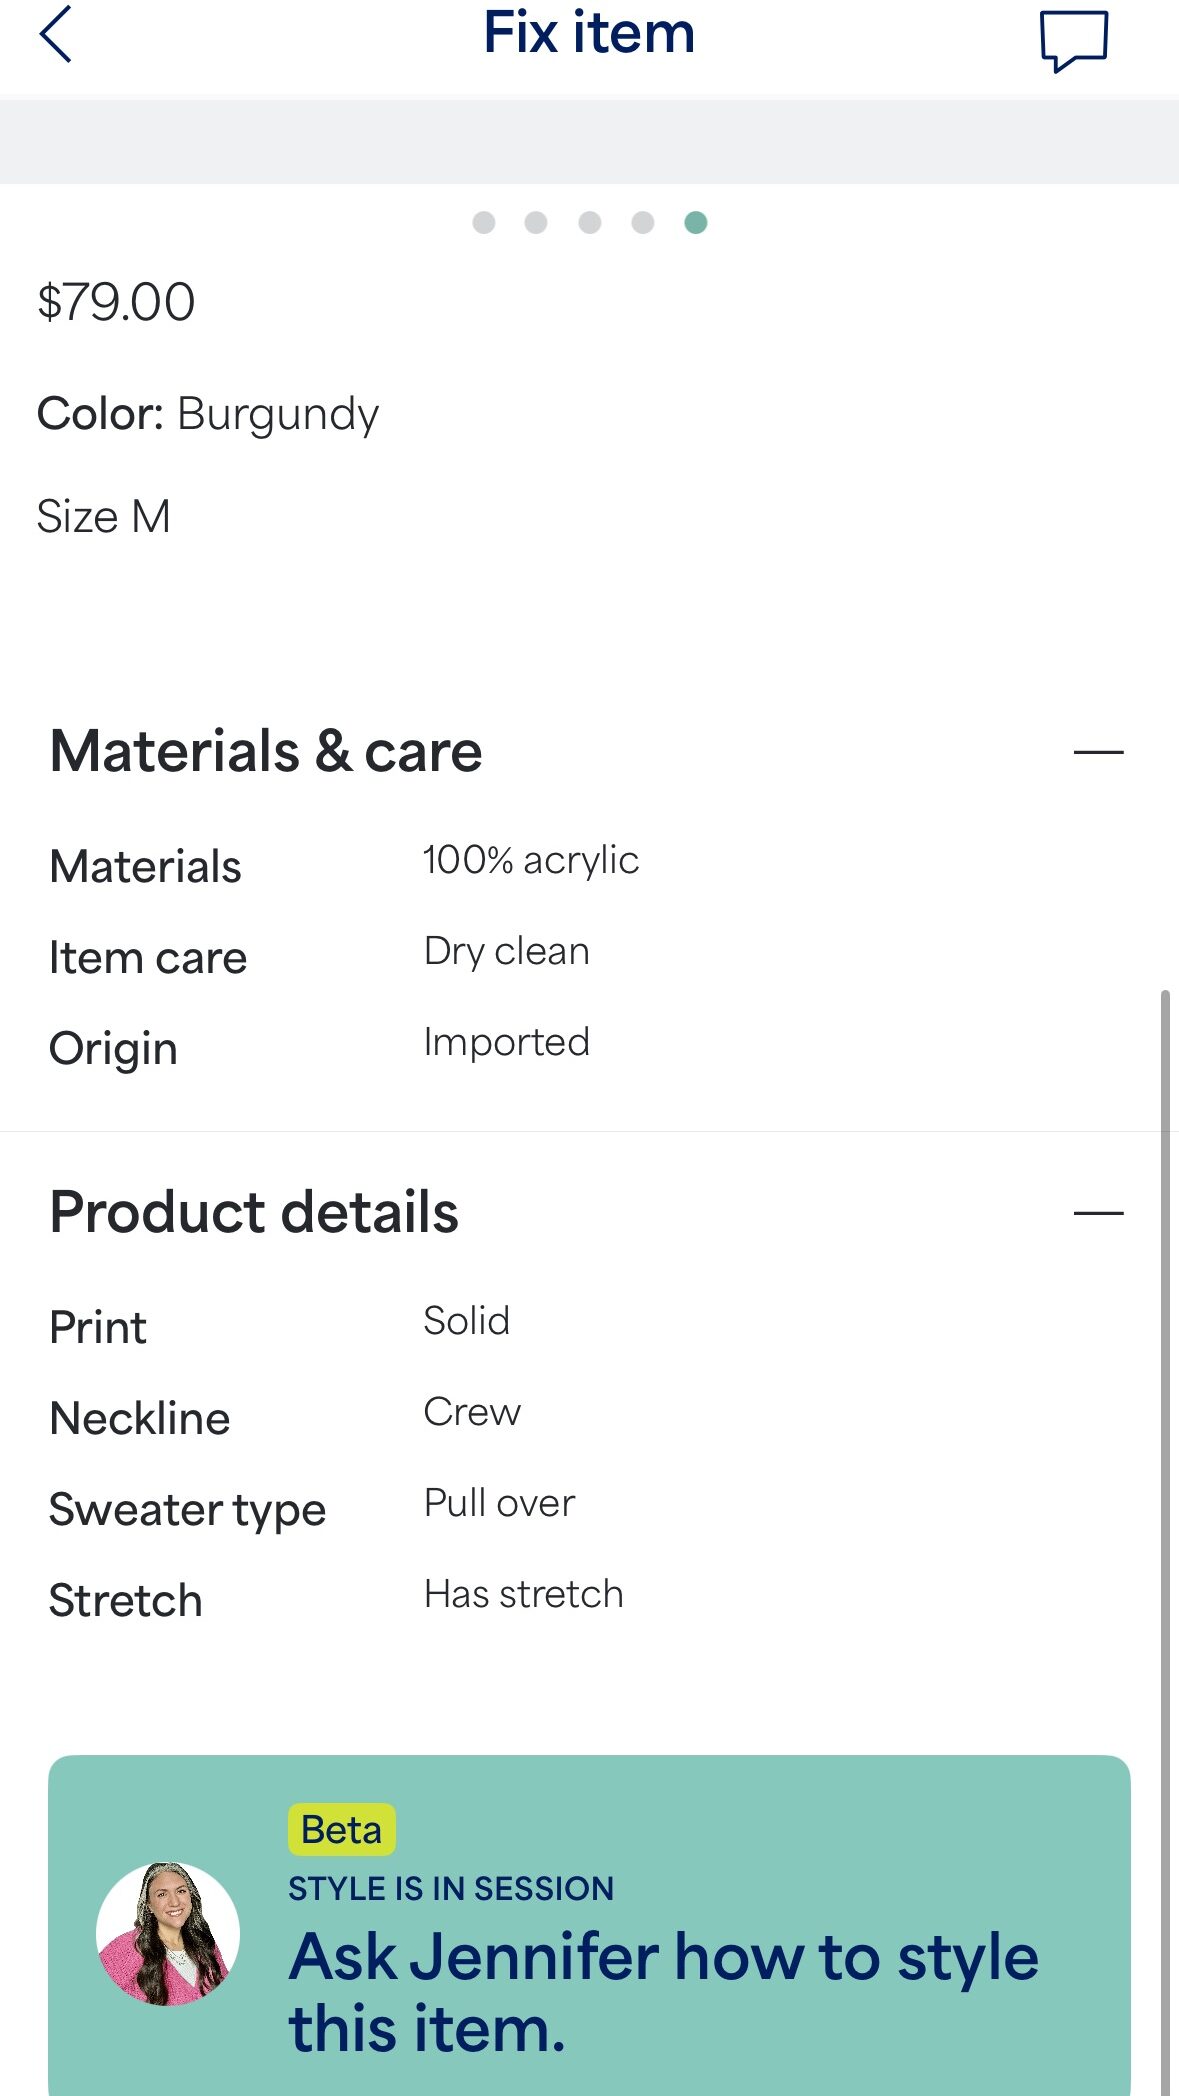
Task: Click the Product details heading
Action: click(x=254, y=1213)
